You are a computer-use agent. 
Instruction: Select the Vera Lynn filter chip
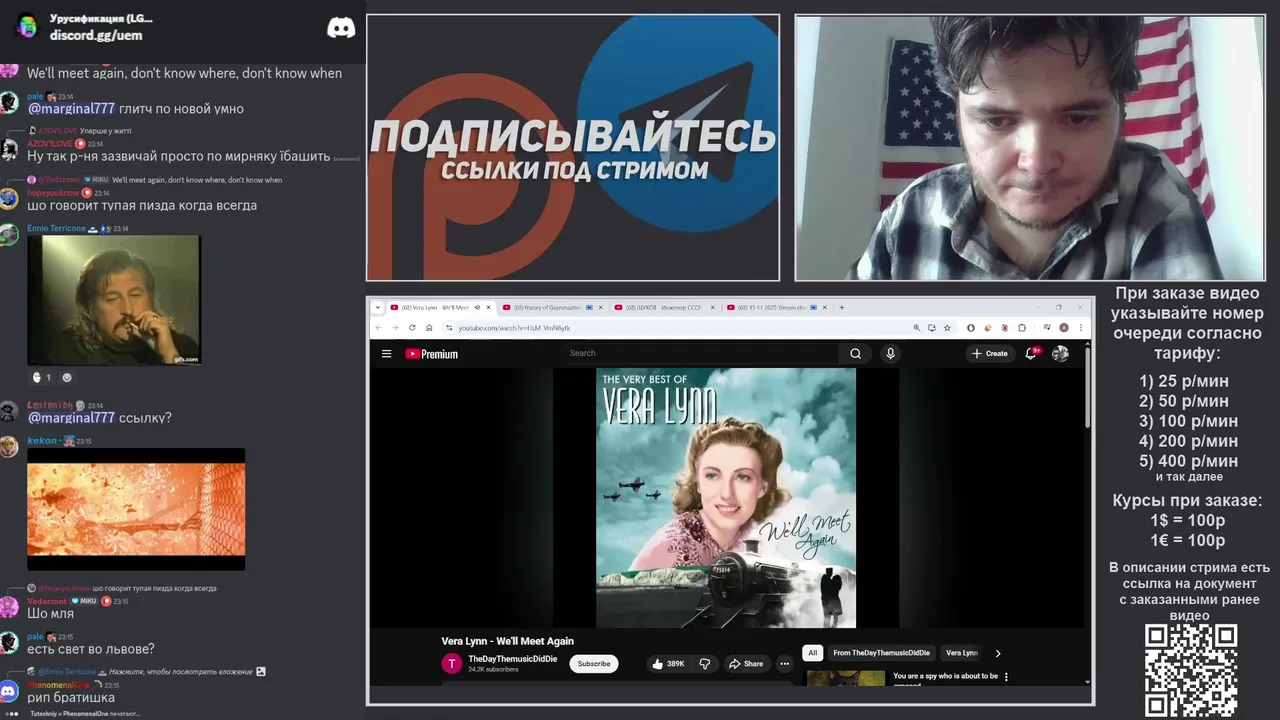point(962,653)
